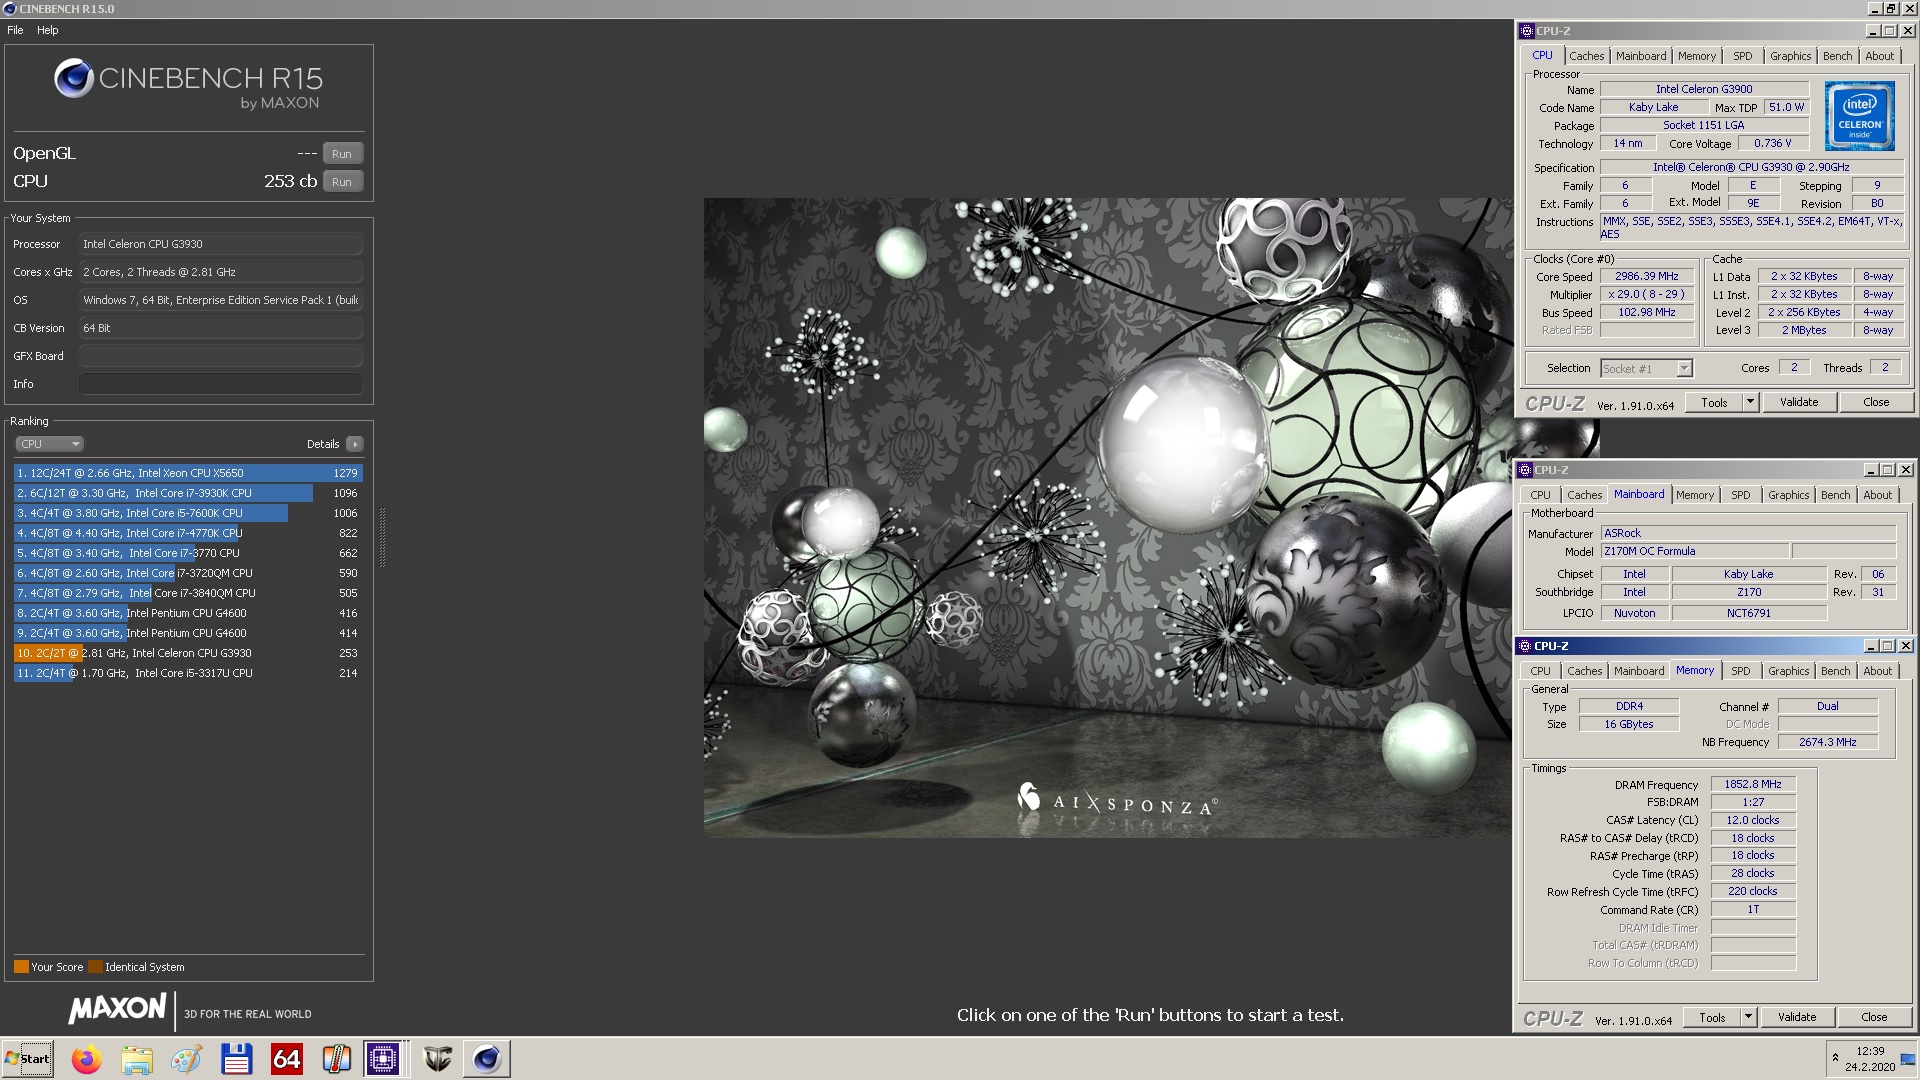This screenshot has height=1080, width=1920.
Task: Click the tray icon beside the clock
Action: pos(1908,1059)
